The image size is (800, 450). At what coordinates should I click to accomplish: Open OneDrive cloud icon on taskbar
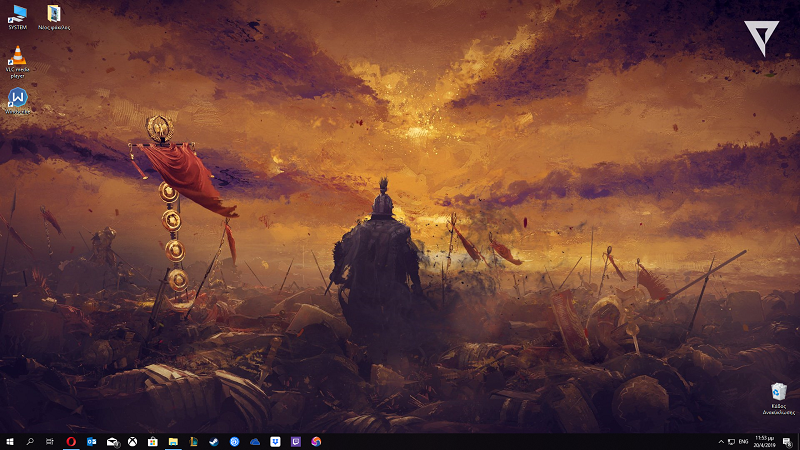point(255,442)
